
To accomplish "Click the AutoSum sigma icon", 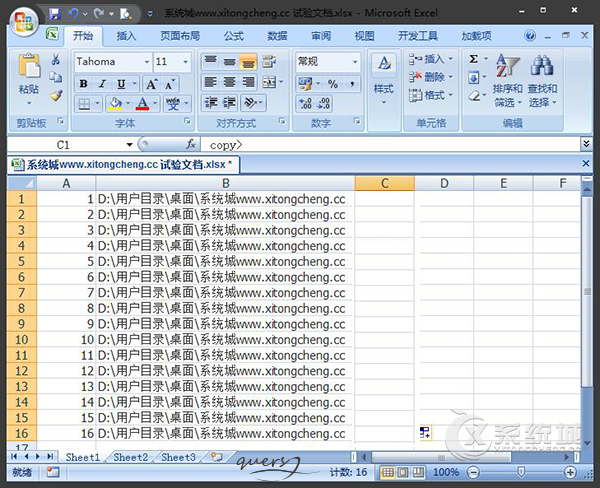I will (474, 59).
